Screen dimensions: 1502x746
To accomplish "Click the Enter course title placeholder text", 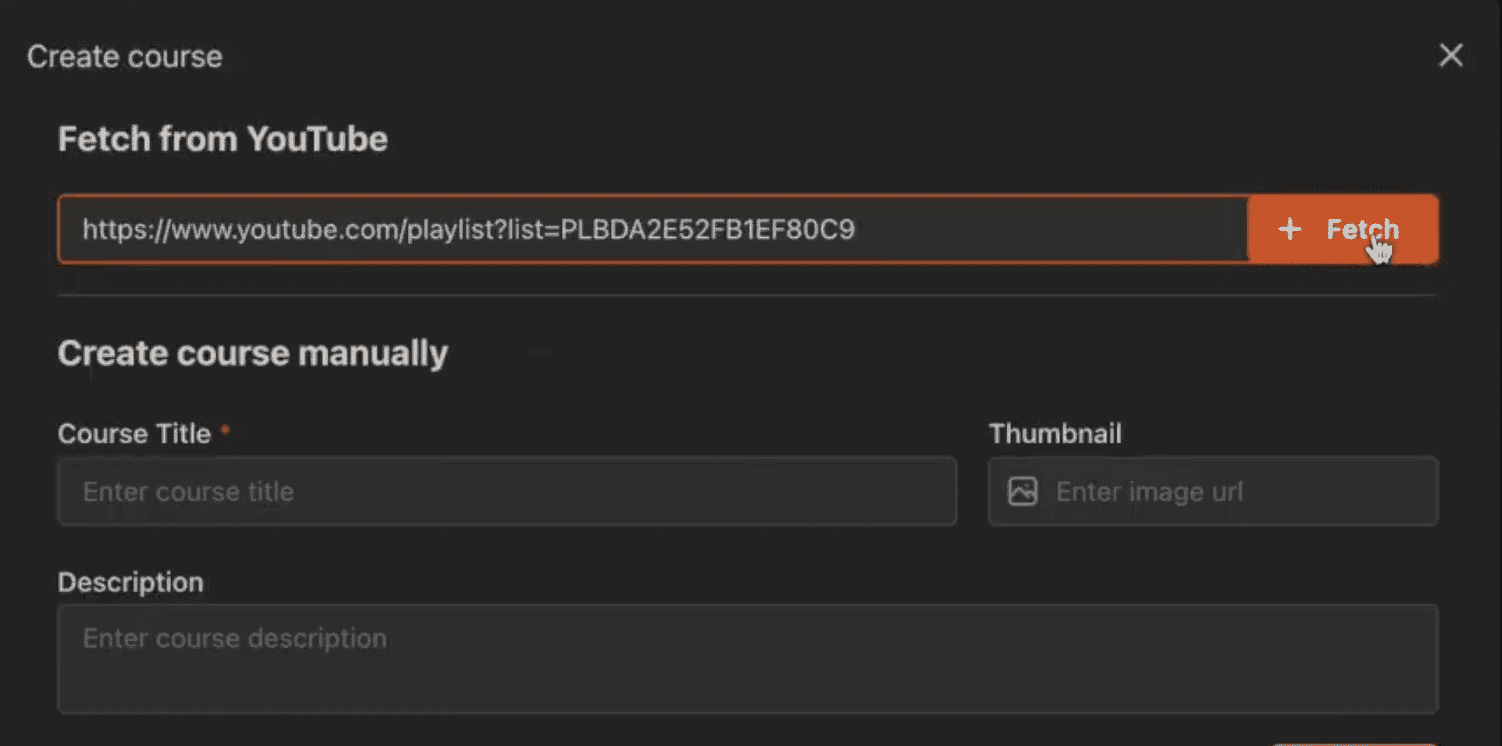I will [x=188, y=492].
